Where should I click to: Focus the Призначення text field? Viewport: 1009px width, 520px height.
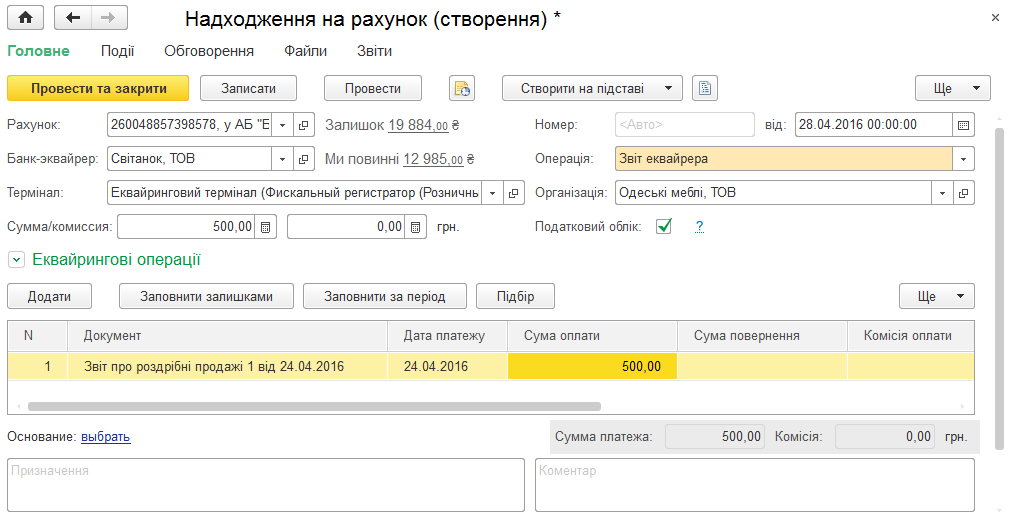pyautogui.click(x=266, y=485)
